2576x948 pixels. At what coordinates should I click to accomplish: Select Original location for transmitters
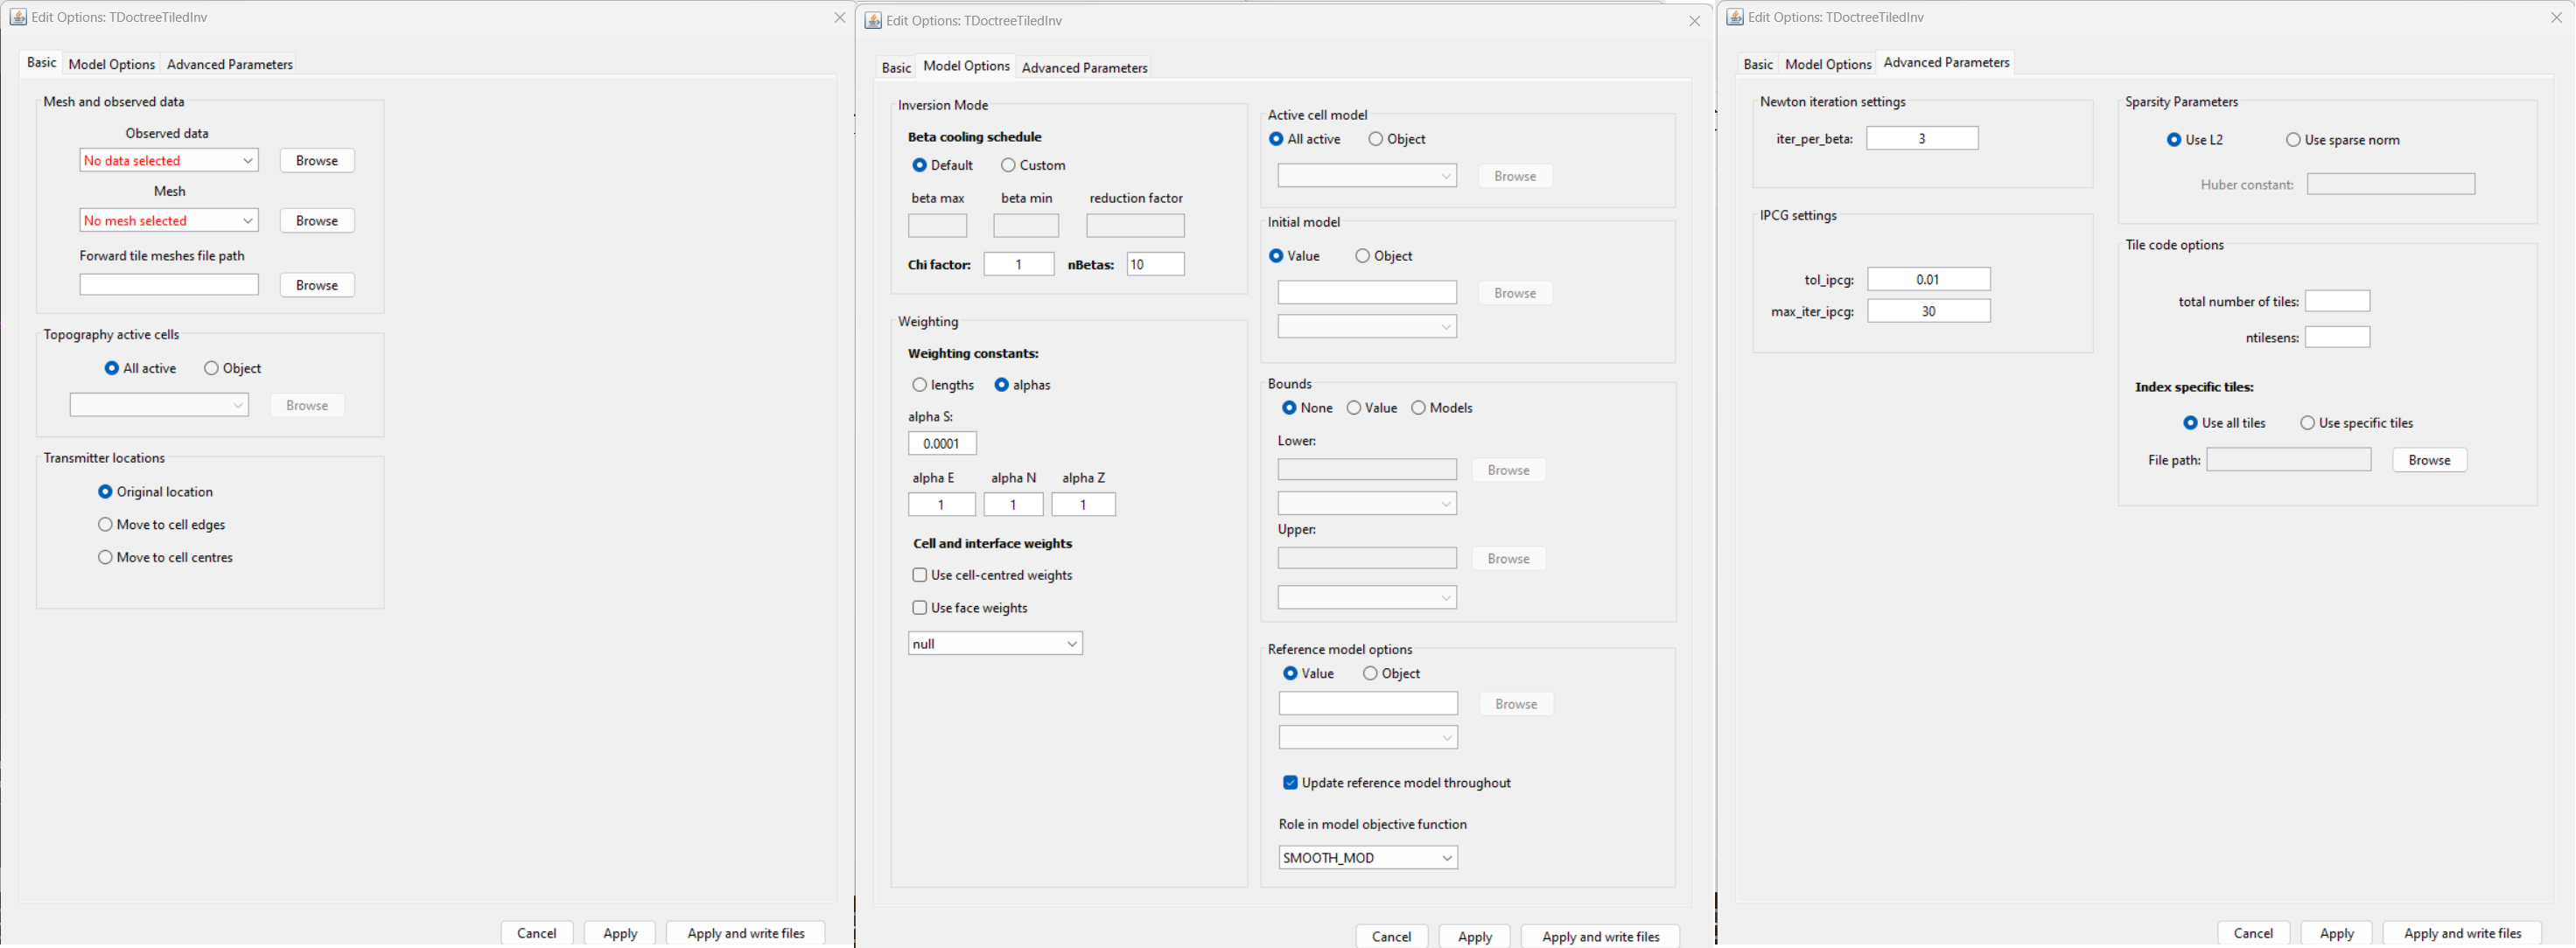point(155,491)
